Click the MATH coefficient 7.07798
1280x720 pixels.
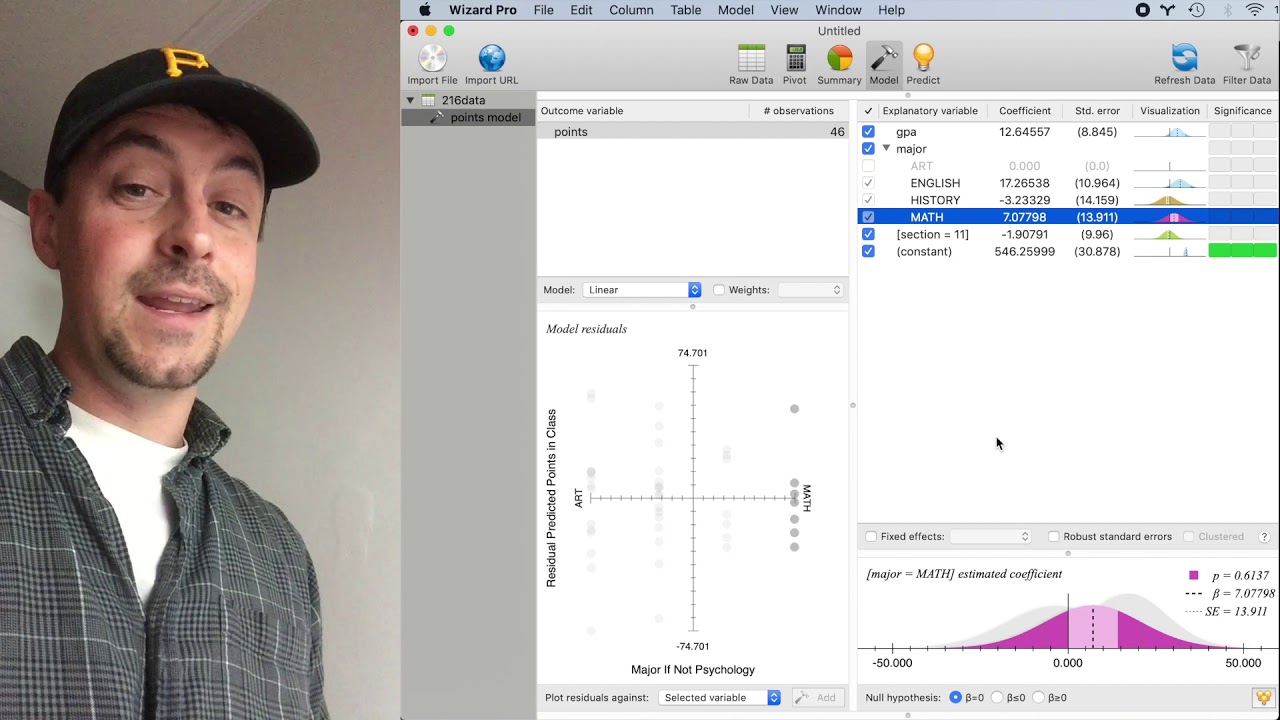1024,217
